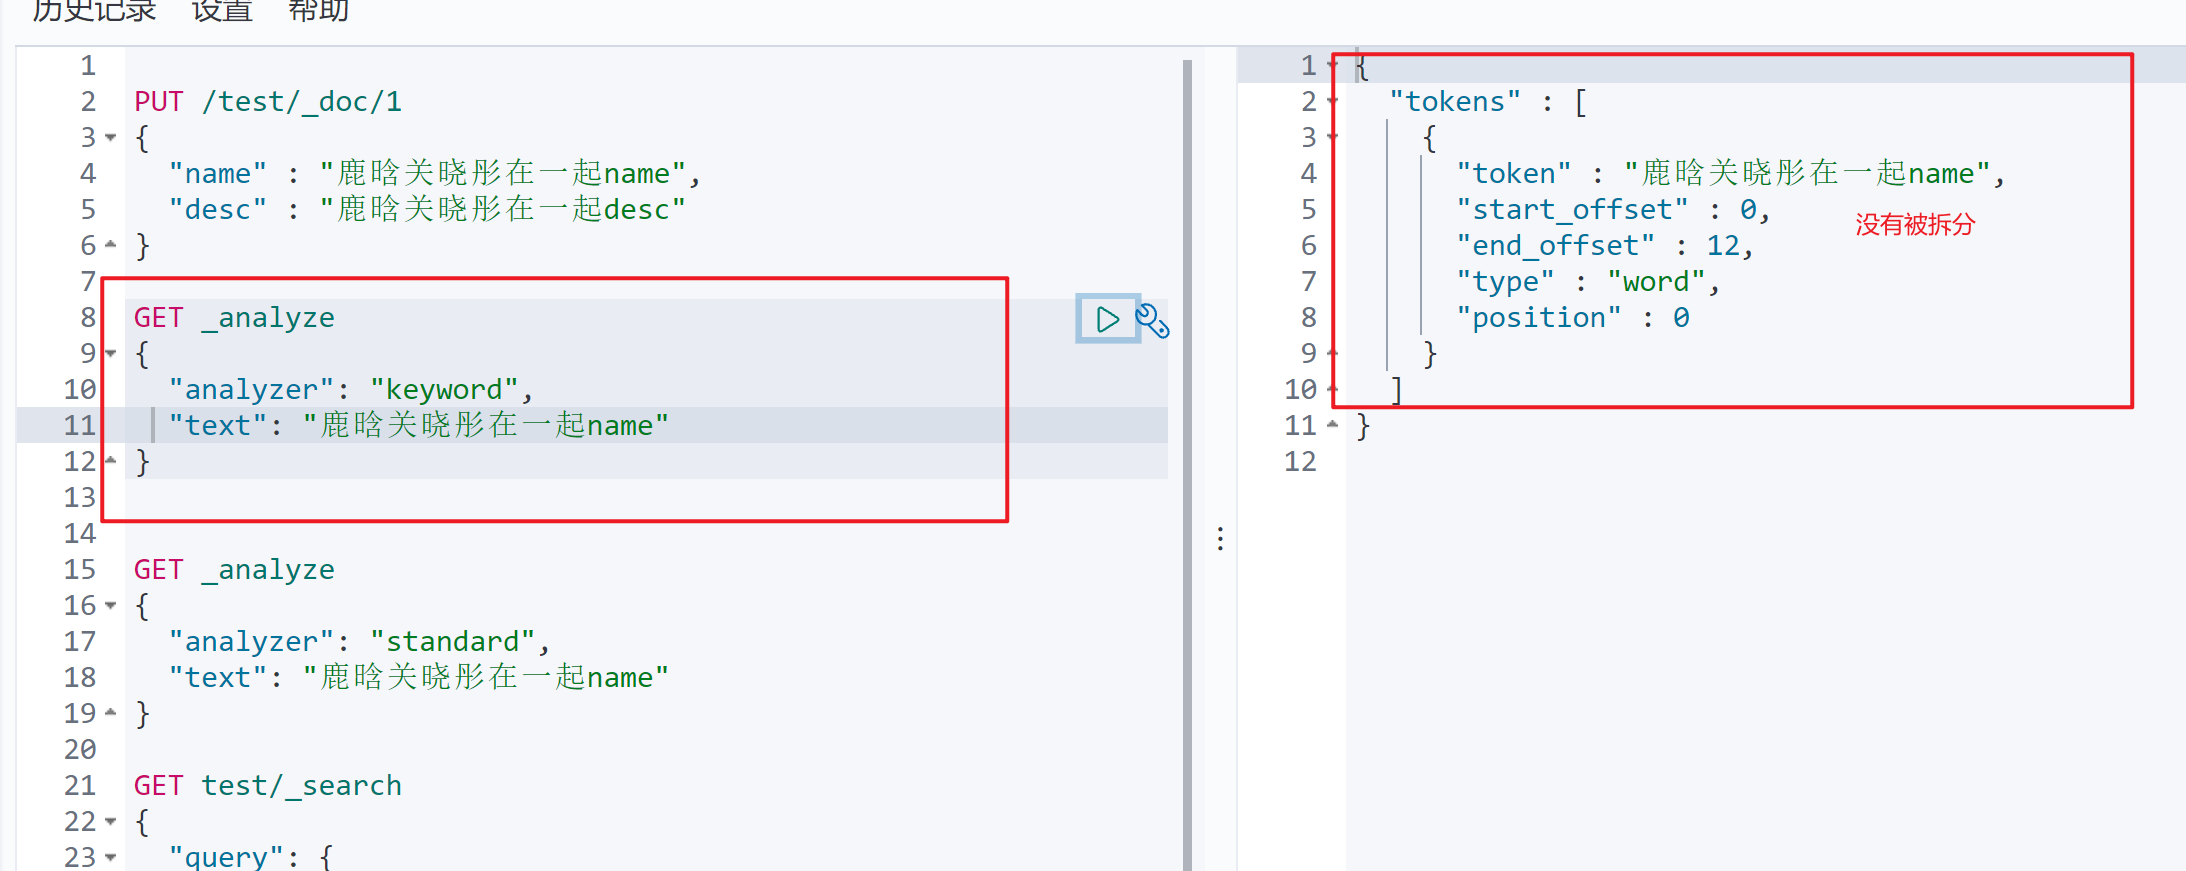Click the "analyzer": "standard" line
Screen dimensions: 2186x871
(x=359, y=641)
